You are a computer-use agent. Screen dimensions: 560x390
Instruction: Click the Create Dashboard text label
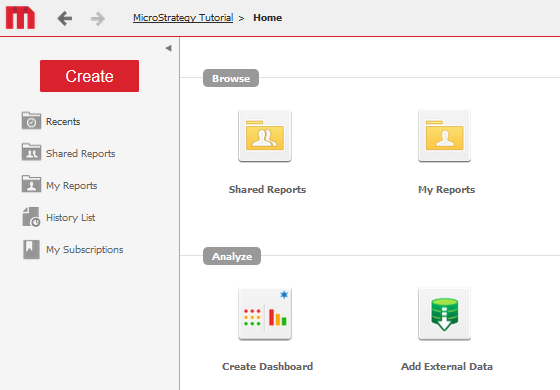268,366
